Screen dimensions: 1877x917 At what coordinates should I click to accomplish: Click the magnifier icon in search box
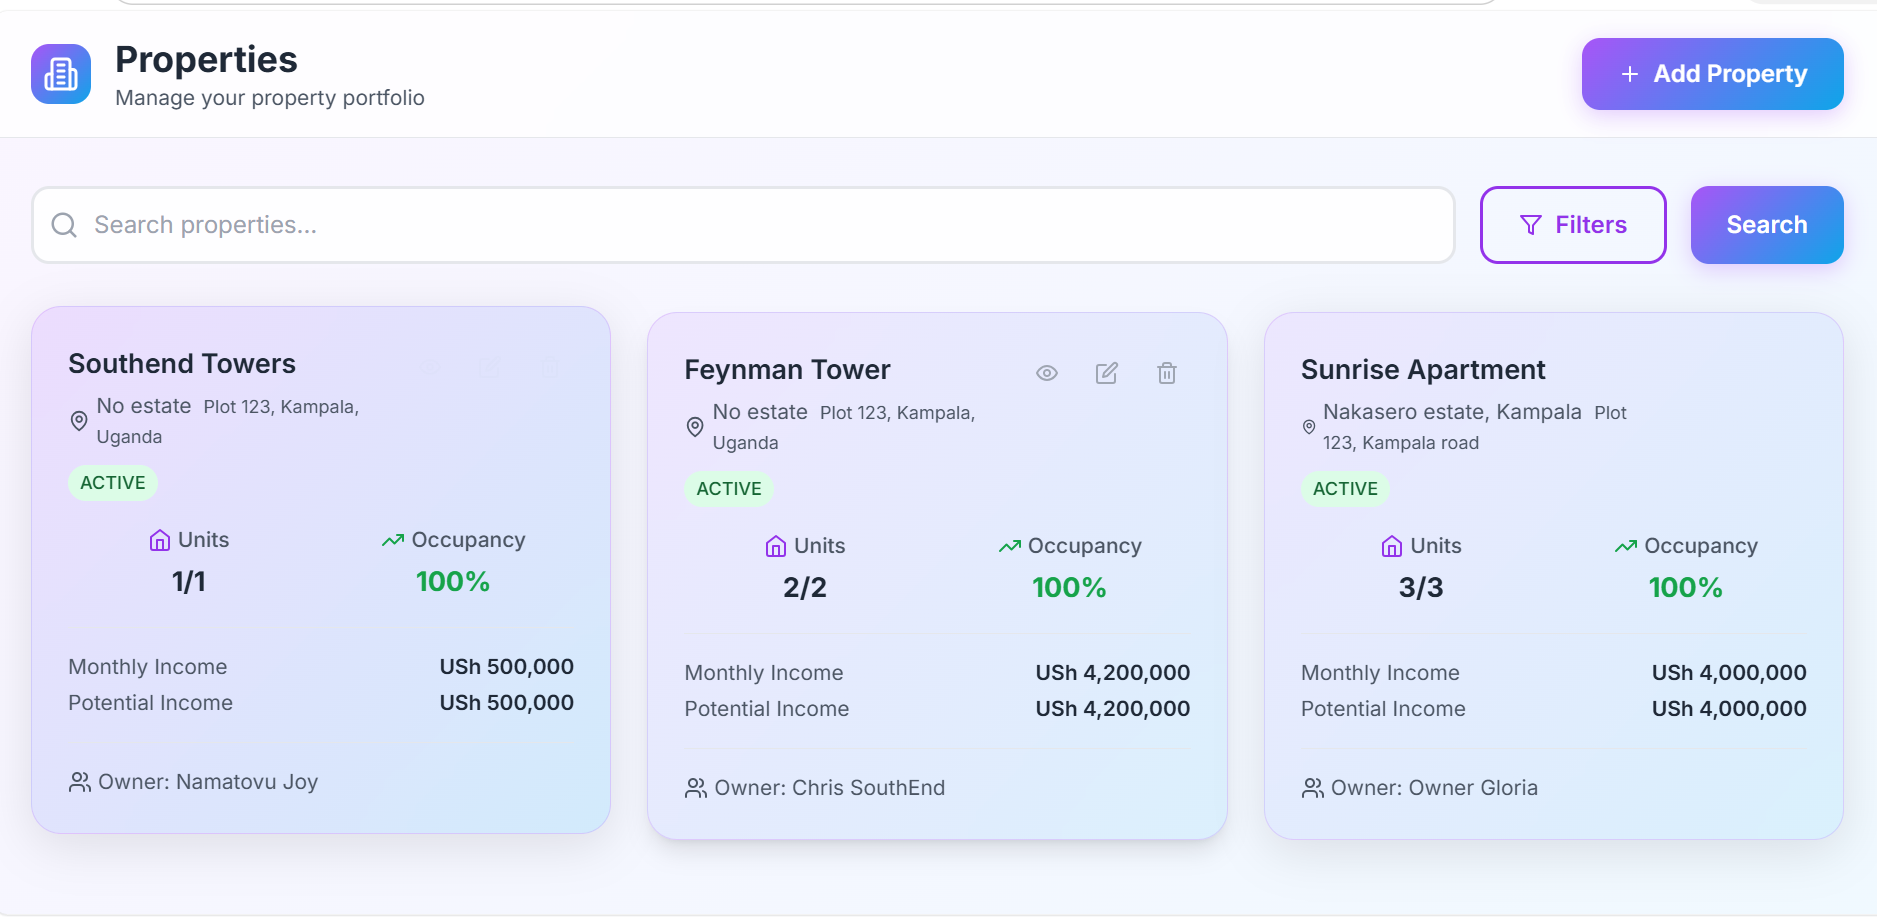(64, 225)
